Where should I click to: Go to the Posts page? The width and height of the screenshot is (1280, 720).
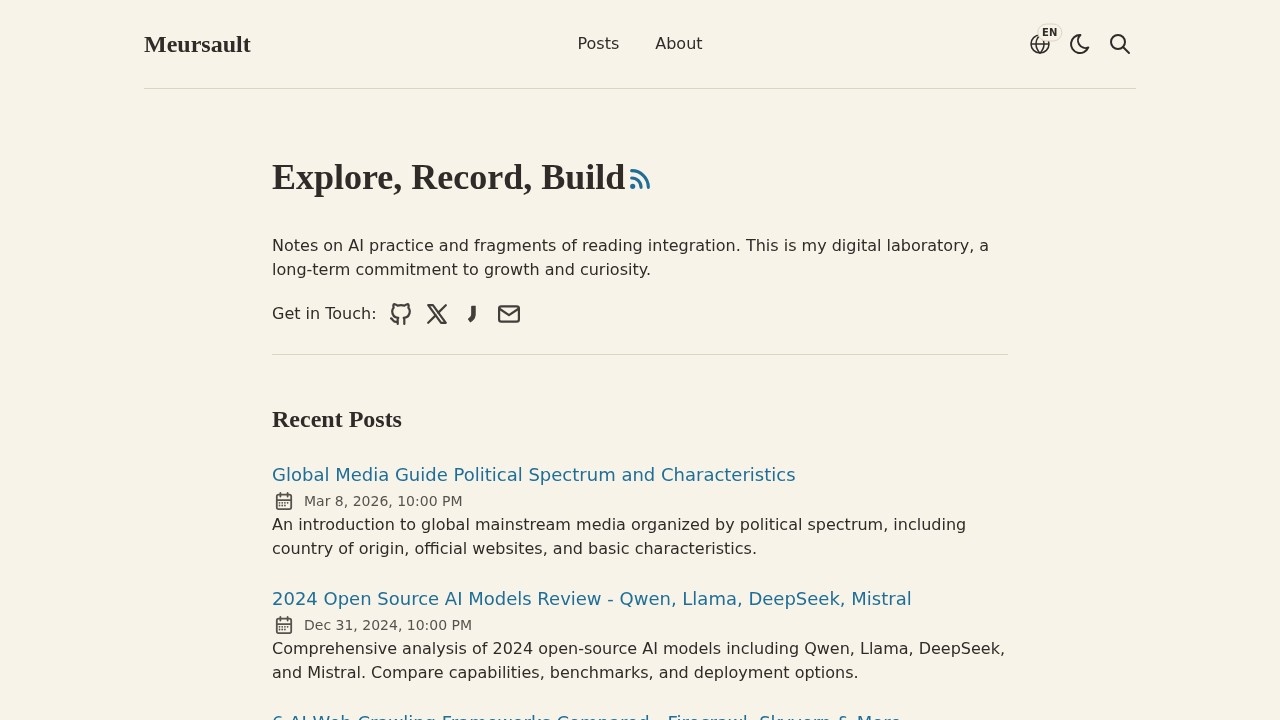click(598, 44)
